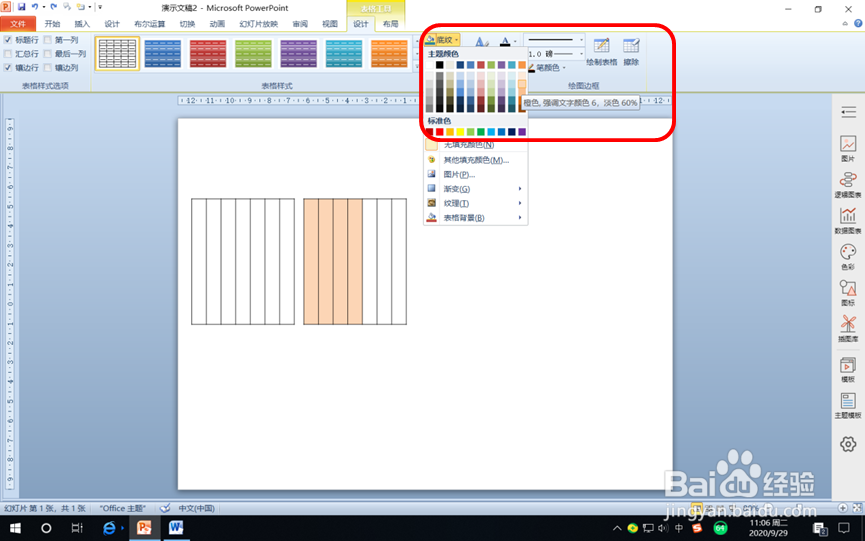
Task: Open the sidebar settings gear
Action: point(848,444)
